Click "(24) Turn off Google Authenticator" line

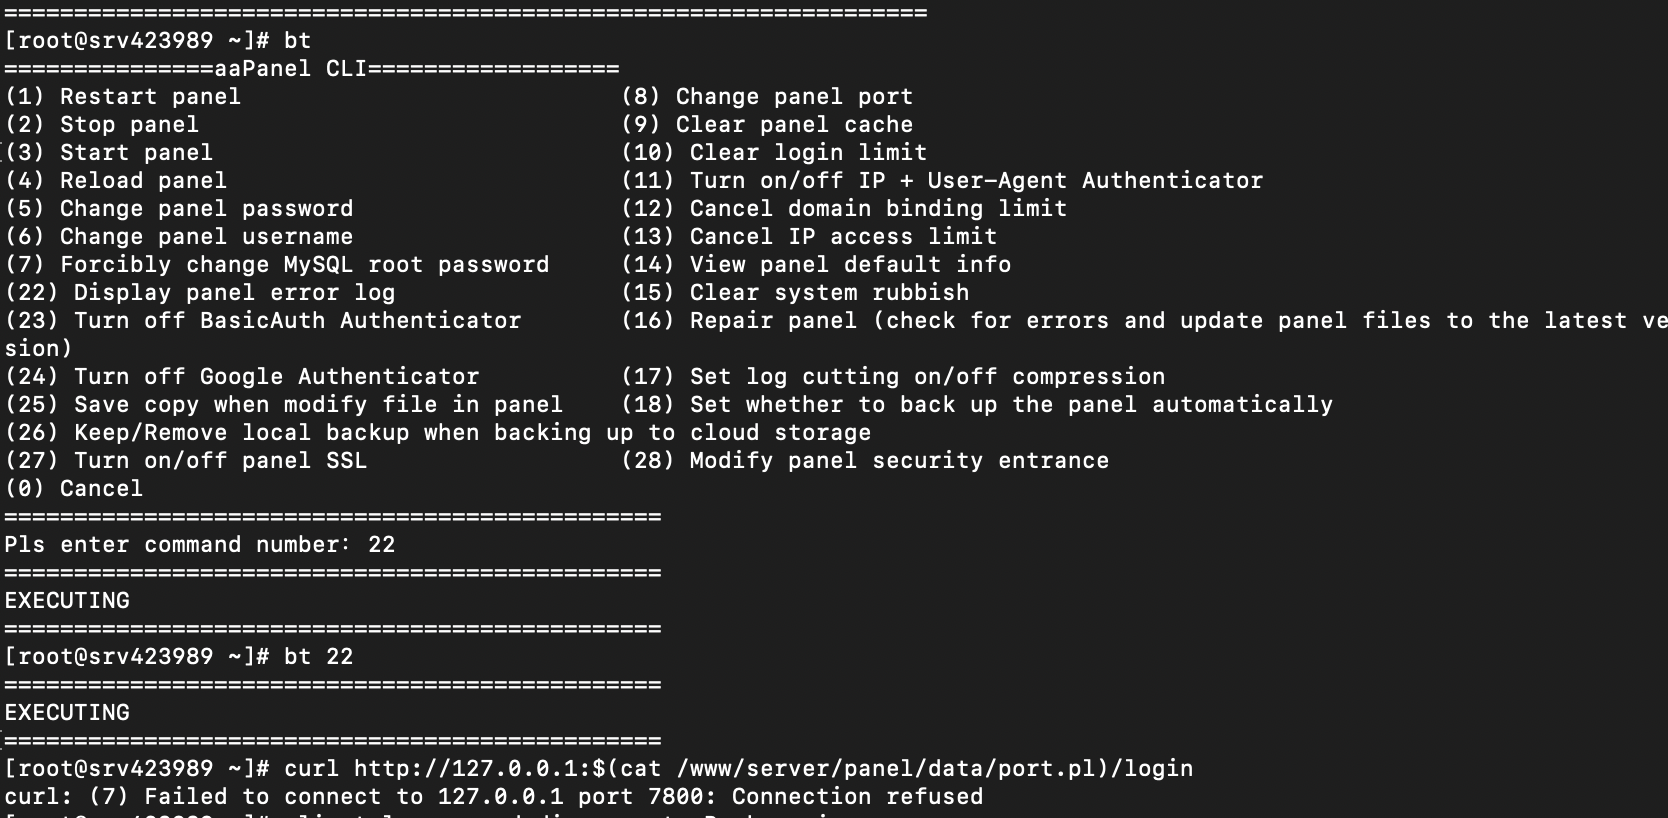(x=242, y=377)
